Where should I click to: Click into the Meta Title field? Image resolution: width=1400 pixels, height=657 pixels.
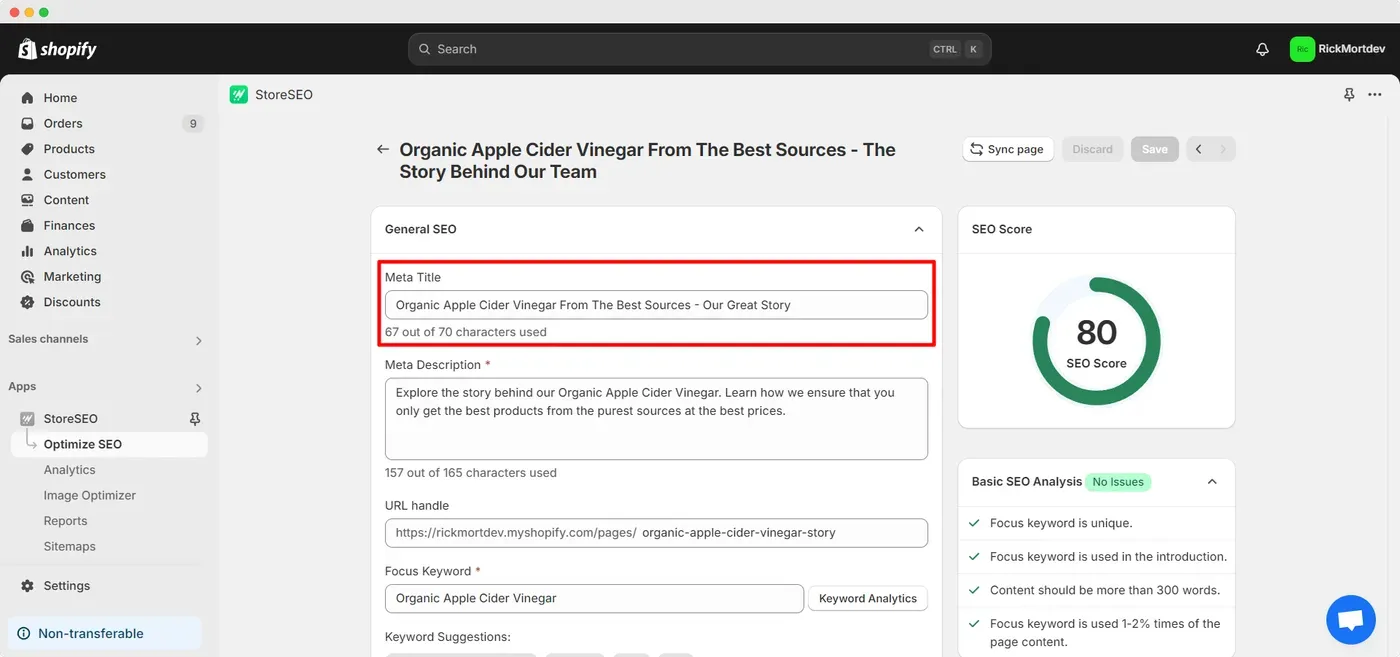coord(656,305)
